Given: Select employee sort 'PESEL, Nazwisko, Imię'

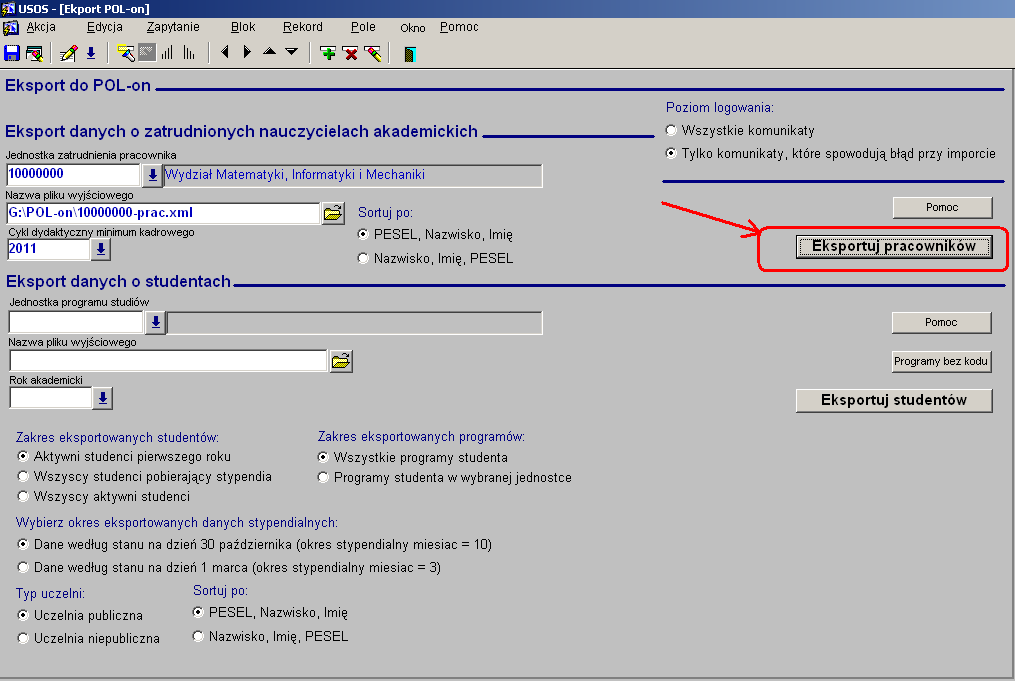Looking at the screenshot, I should click(x=363, y=234).
